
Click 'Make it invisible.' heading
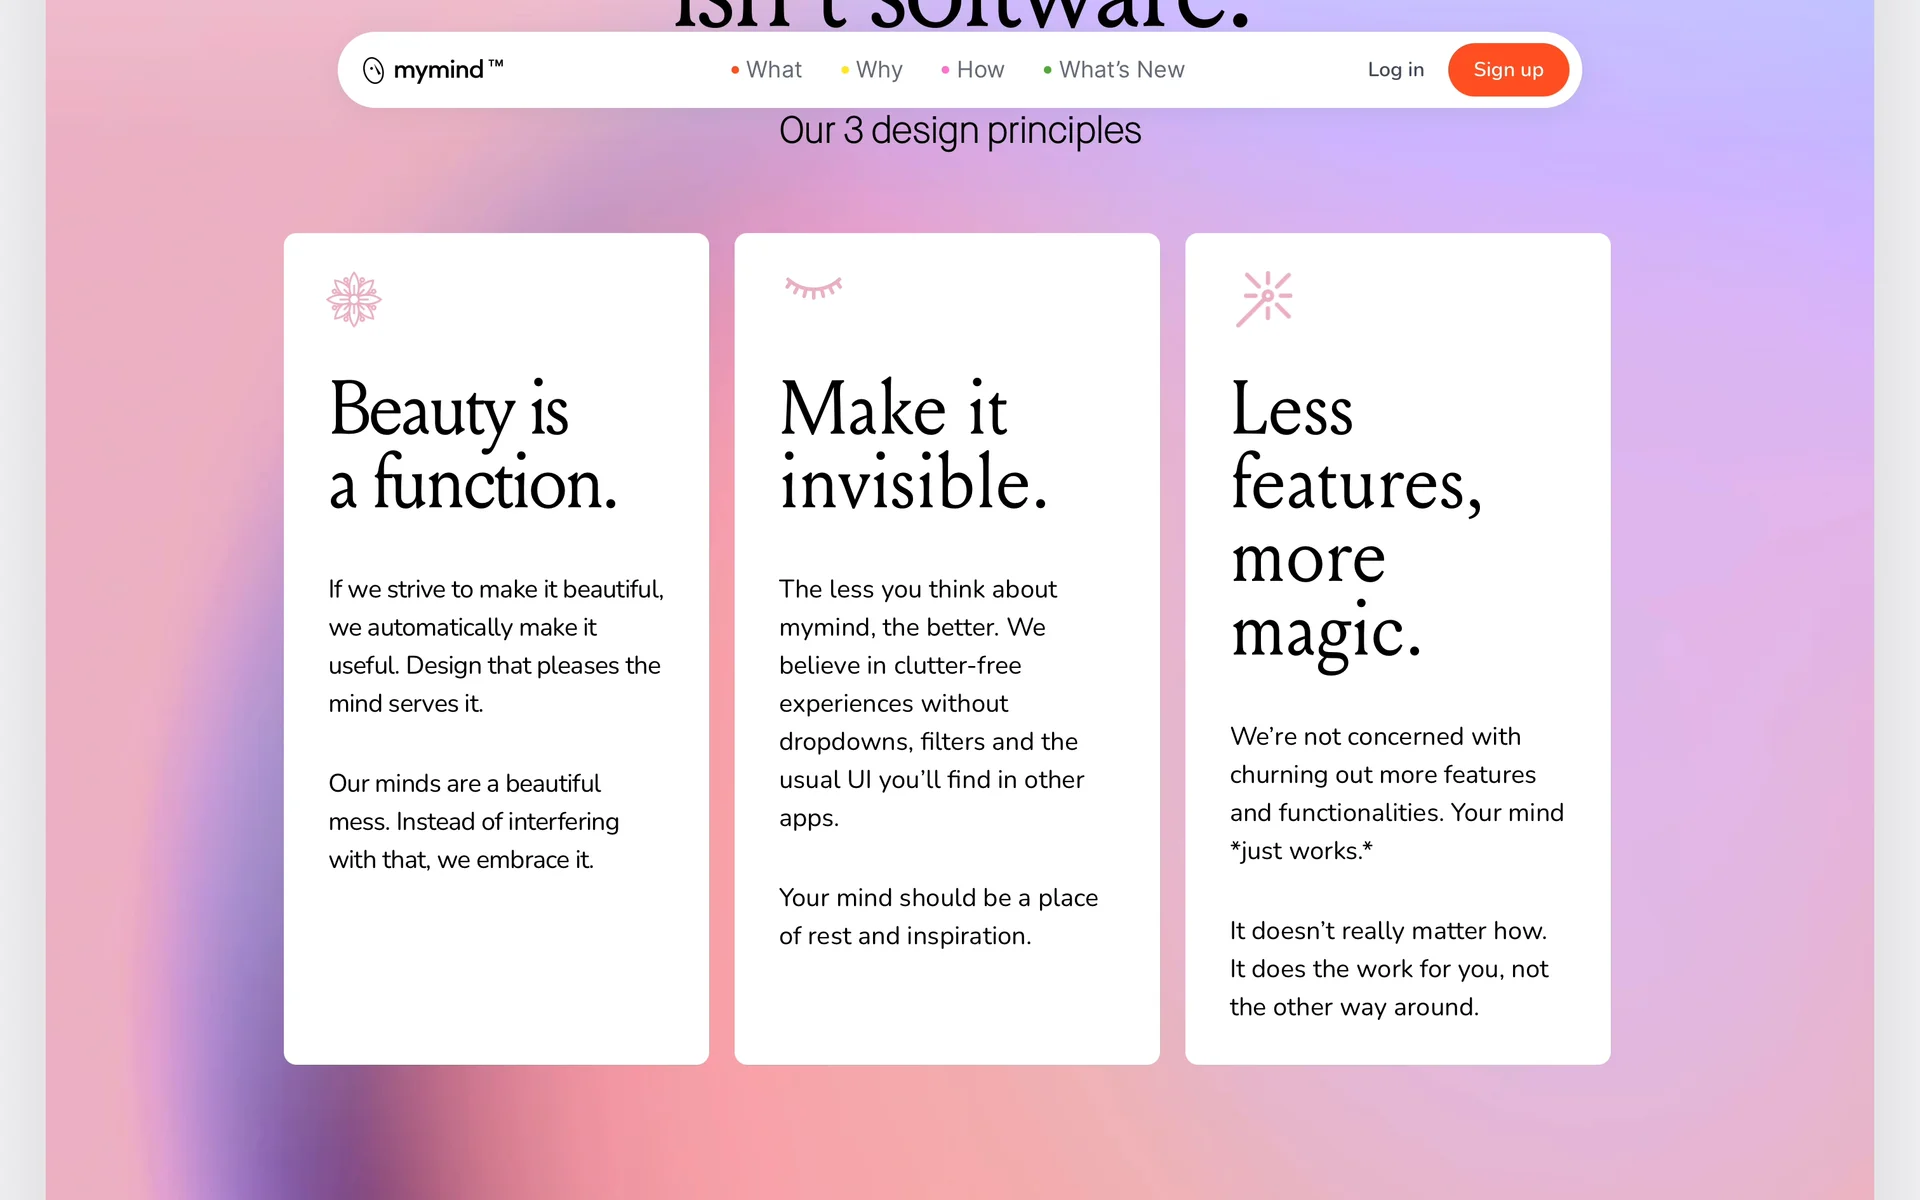pos(912,446)
